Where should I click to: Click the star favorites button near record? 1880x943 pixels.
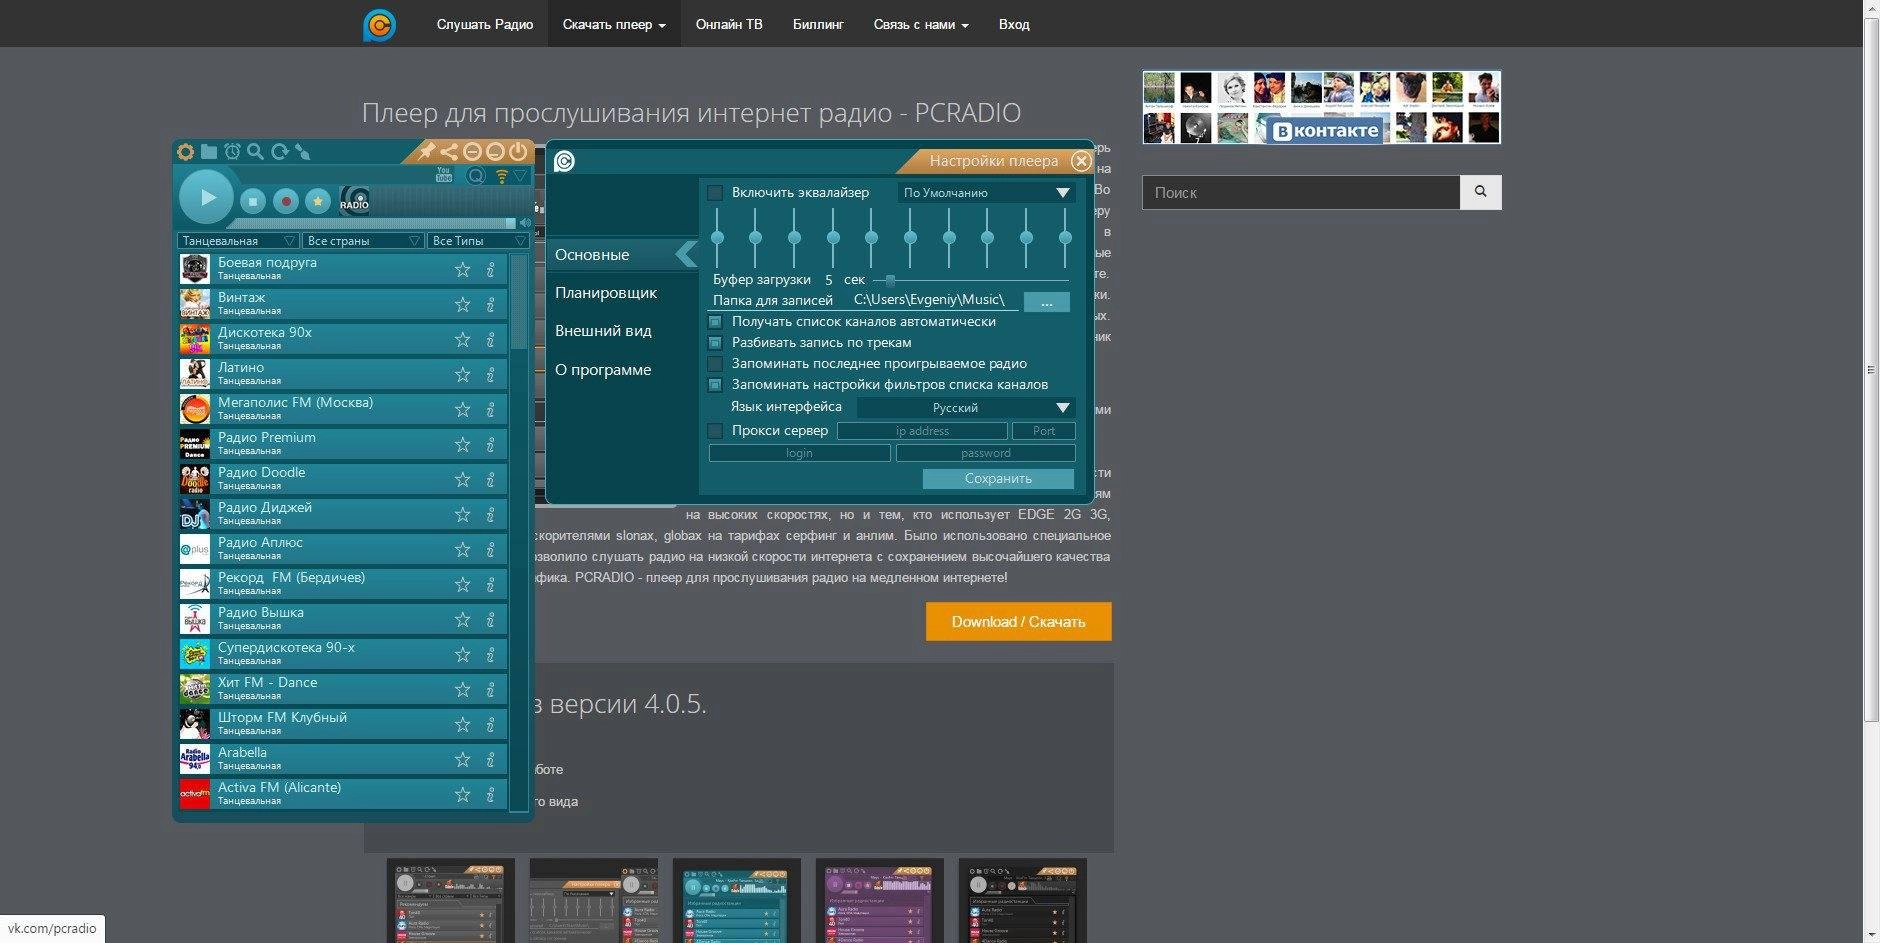pyautogui.click(x=318, y=201)
